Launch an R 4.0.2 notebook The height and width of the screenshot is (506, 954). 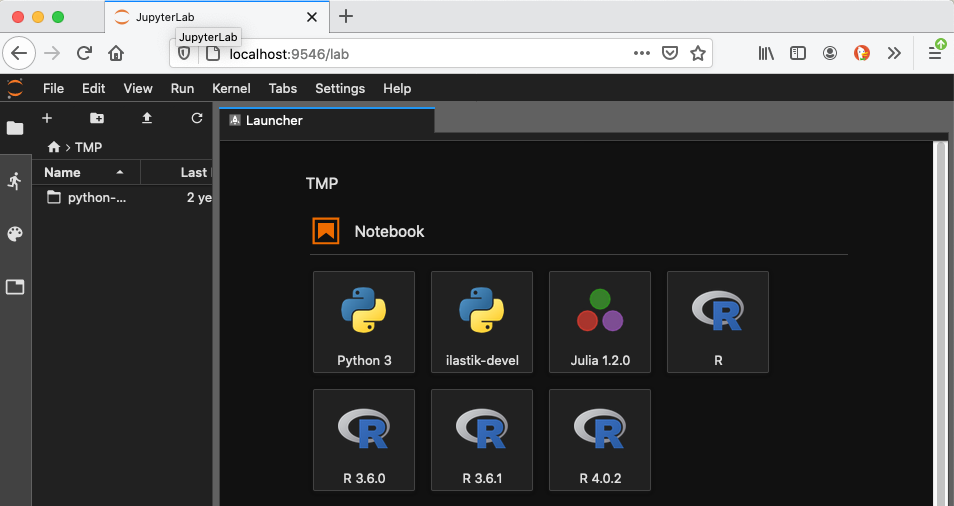(x=600, y=440)
